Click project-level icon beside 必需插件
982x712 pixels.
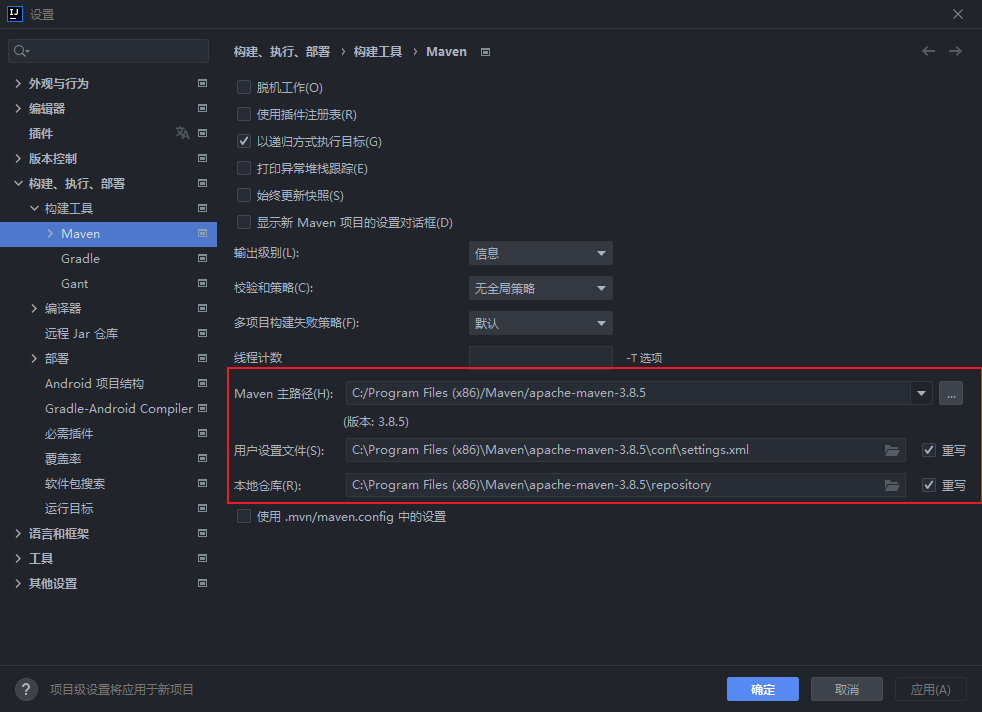202,433
